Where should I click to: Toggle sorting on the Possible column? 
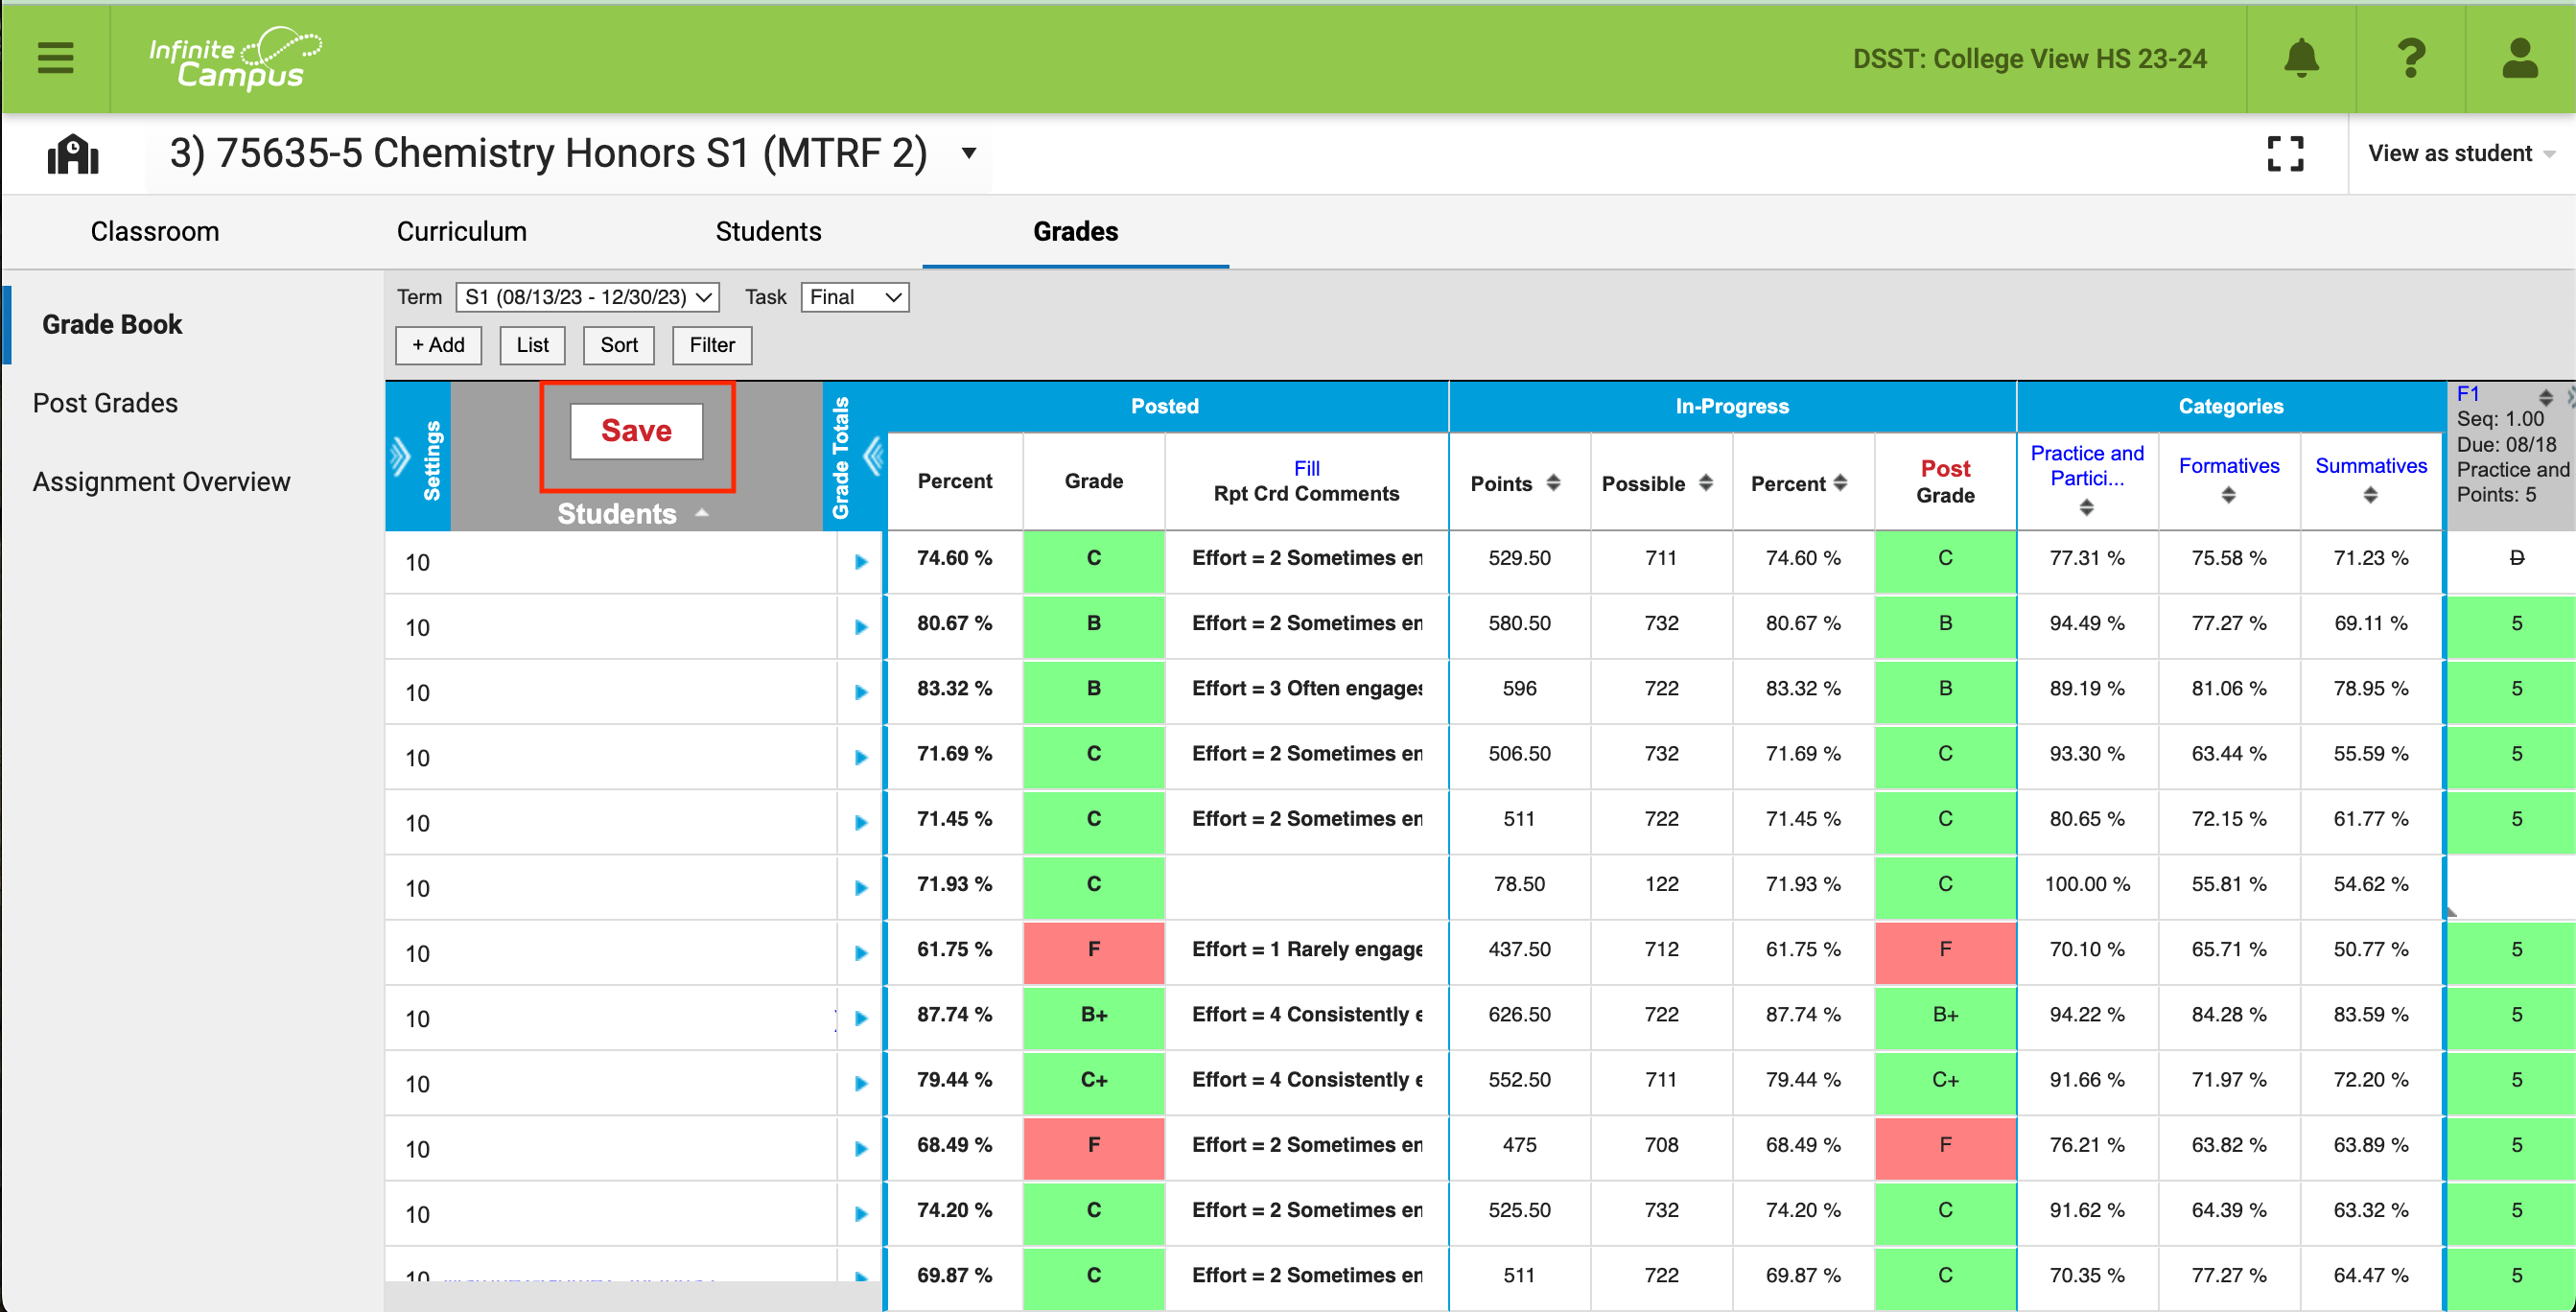(1707, 483)
